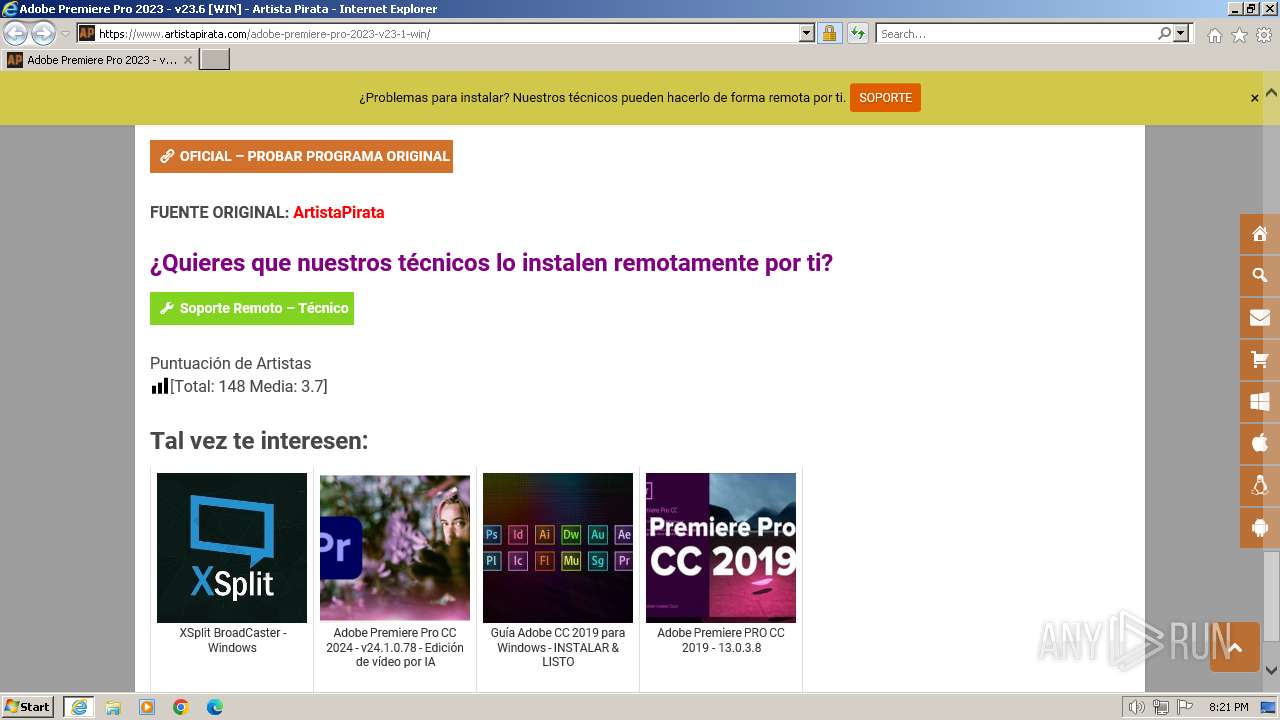
Task: Click OFICIAL – PROBAR PROGRAMA ORIGINAL button
Action: (x=301, y=156)
